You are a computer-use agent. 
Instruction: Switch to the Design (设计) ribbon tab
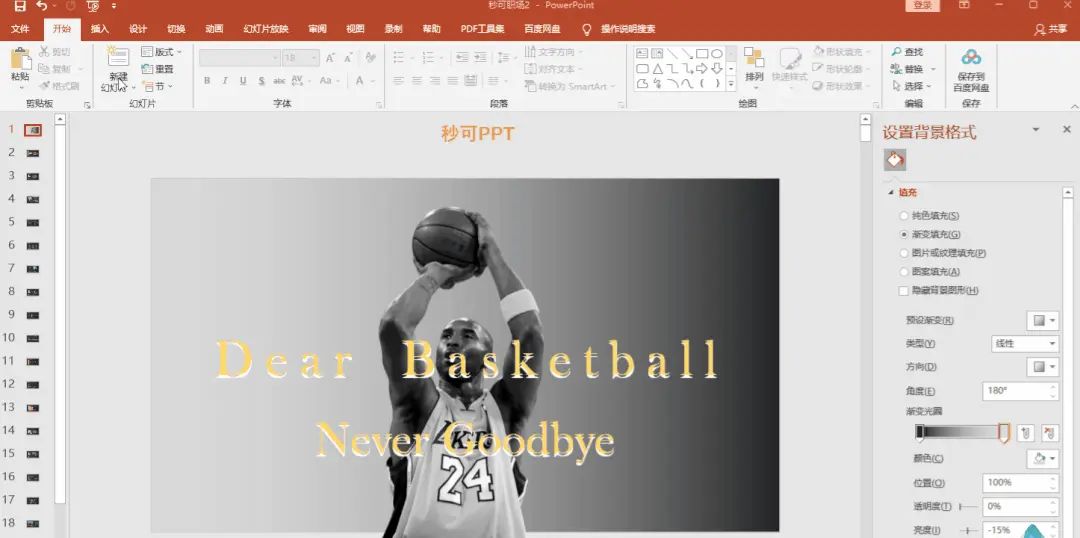point(138,29)
